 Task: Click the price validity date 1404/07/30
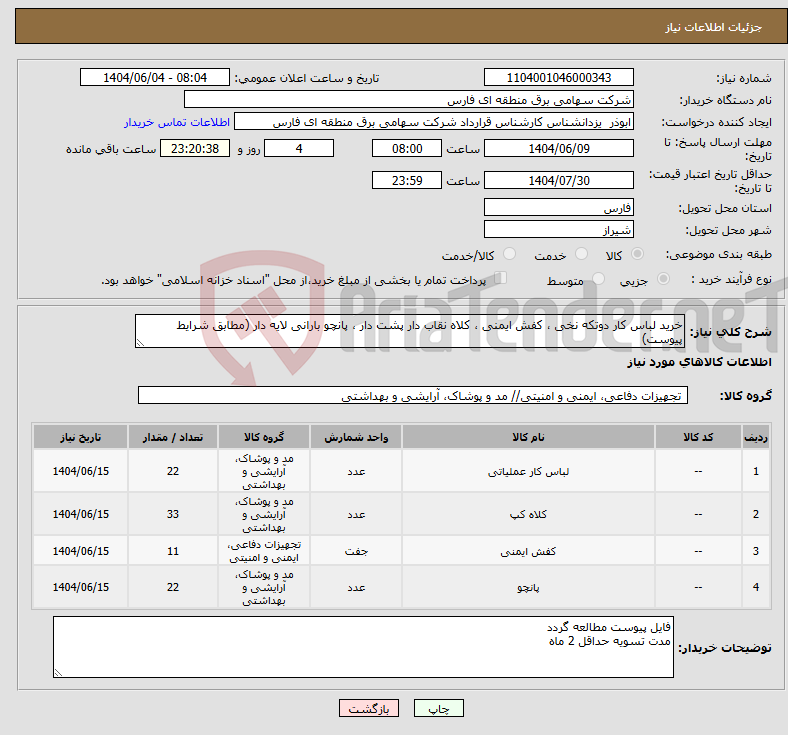pyautogui.click(x=558, y=180)
